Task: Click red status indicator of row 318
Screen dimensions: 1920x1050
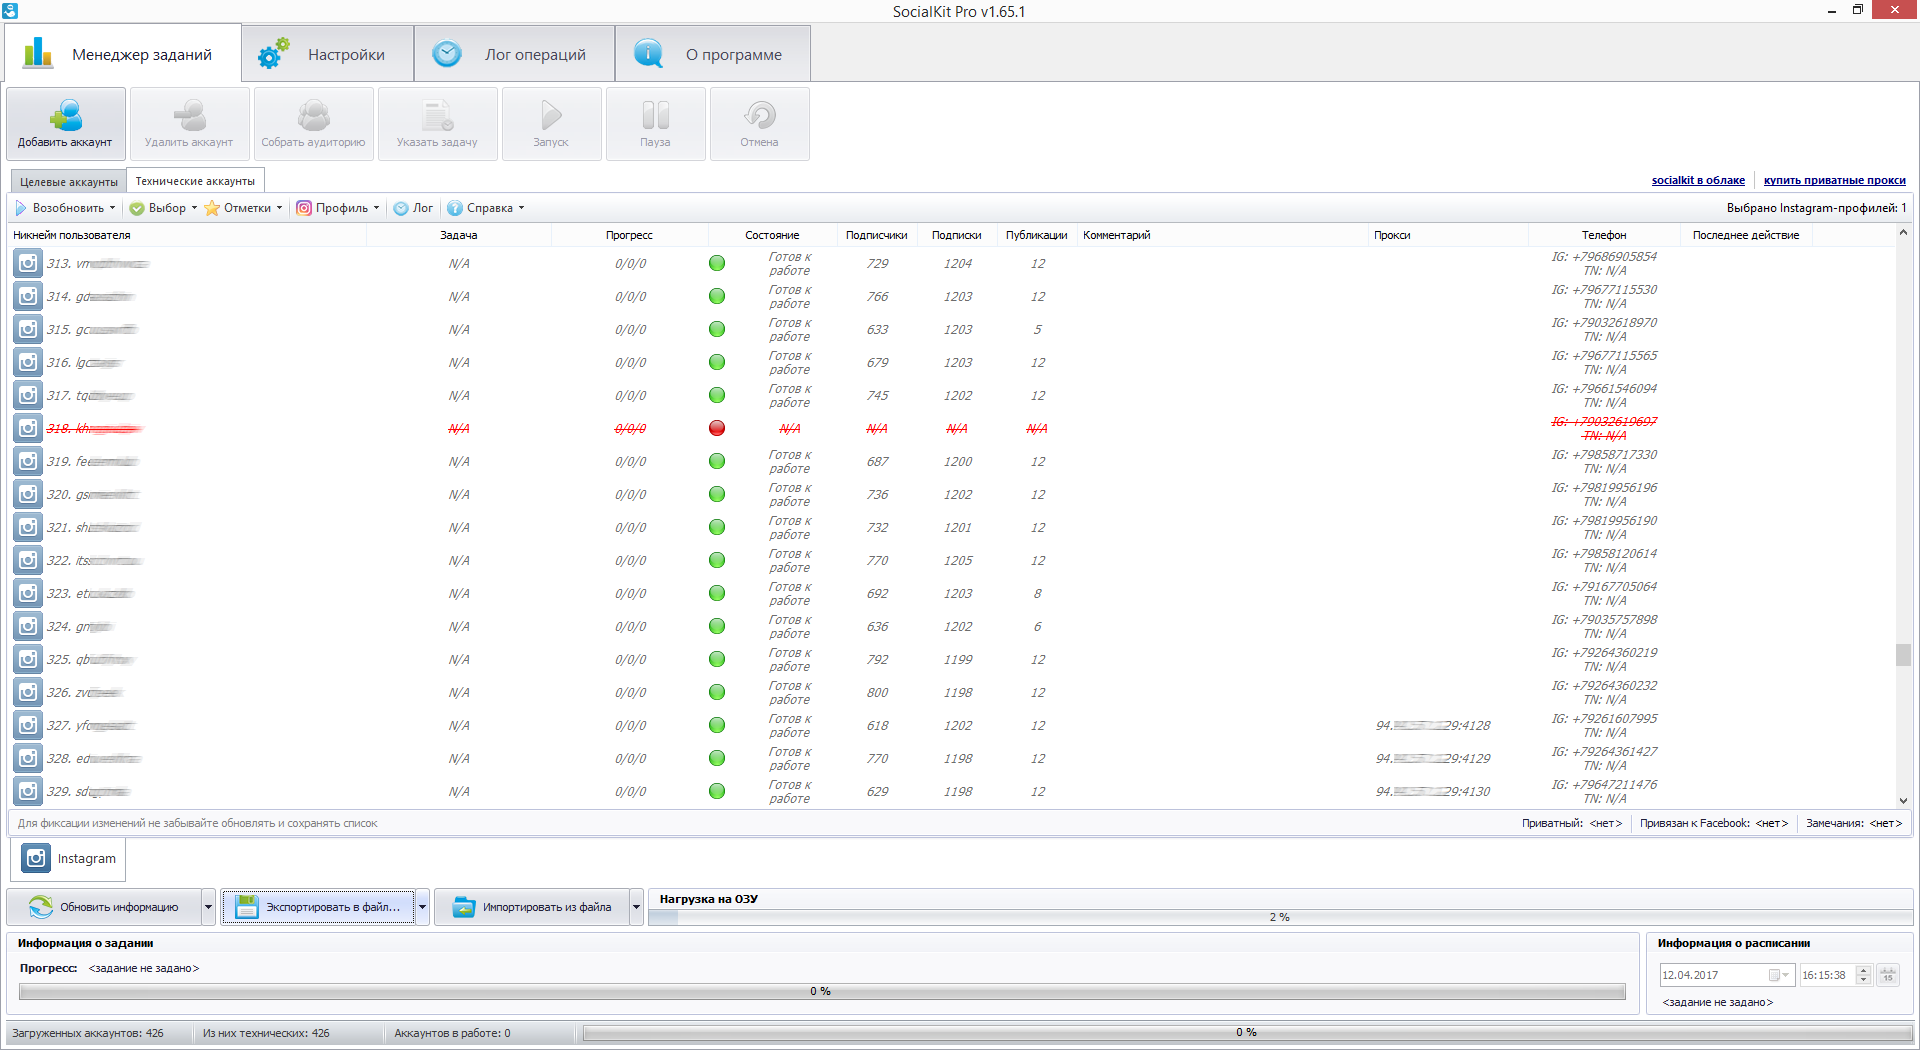Action: tap(717, 428)
